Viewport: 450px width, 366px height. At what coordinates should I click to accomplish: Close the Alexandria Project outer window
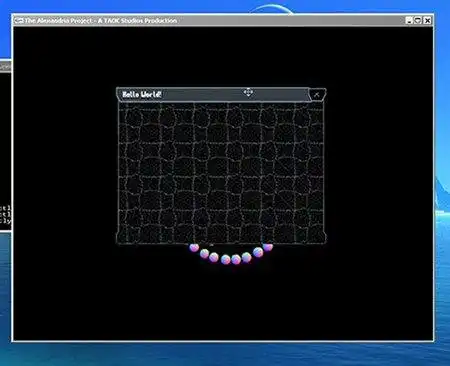click(427, 21)
